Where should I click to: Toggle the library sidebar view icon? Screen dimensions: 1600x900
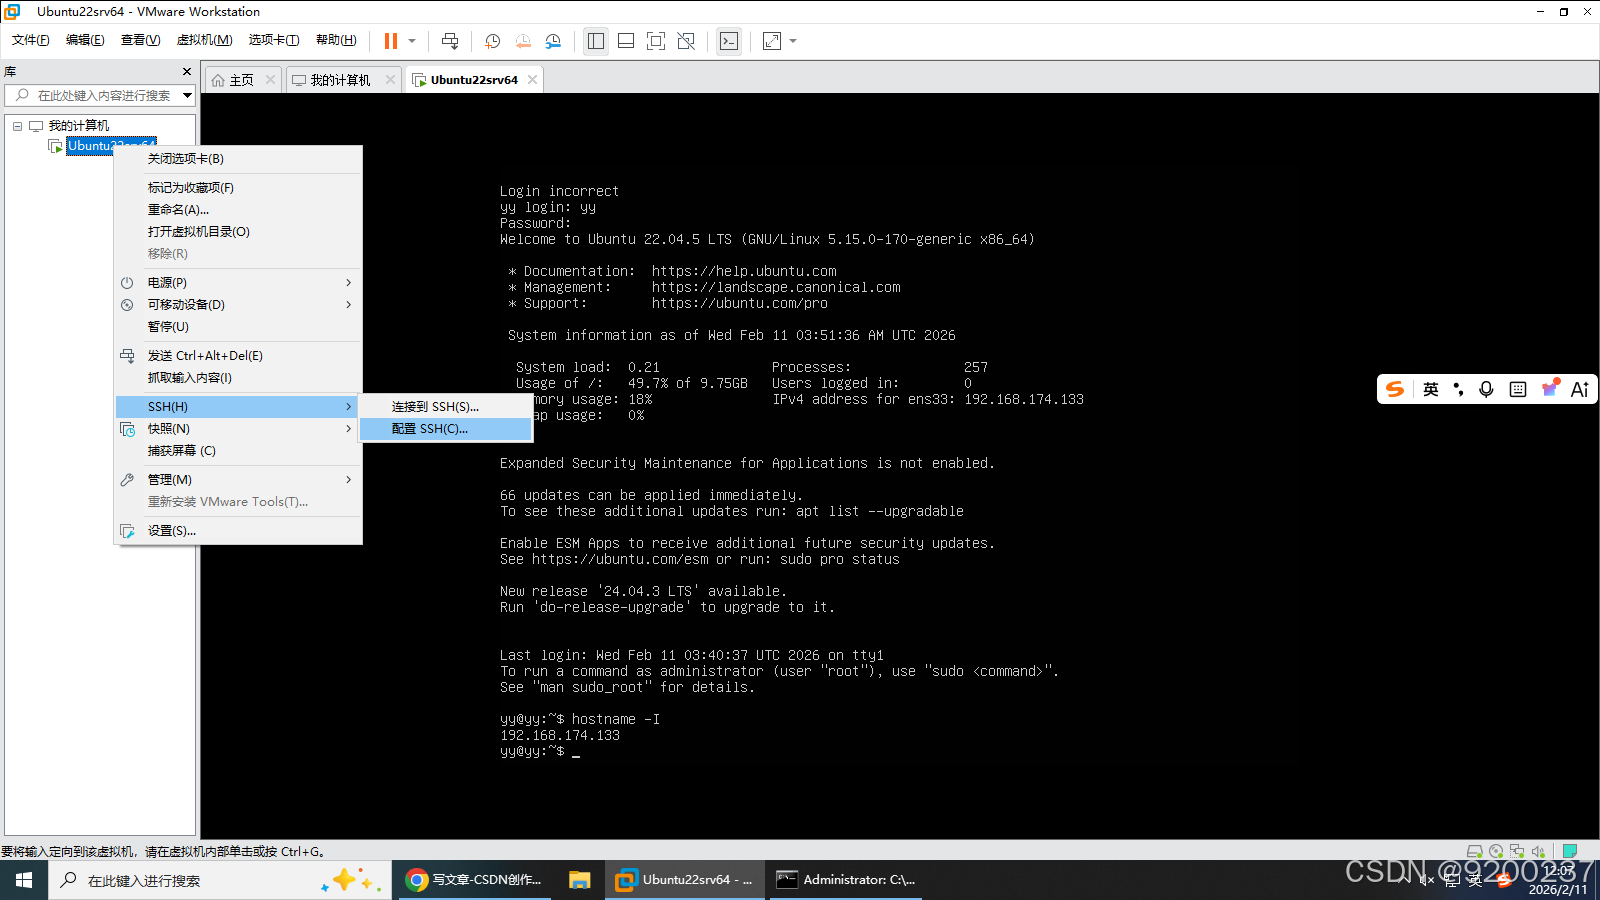596,41
